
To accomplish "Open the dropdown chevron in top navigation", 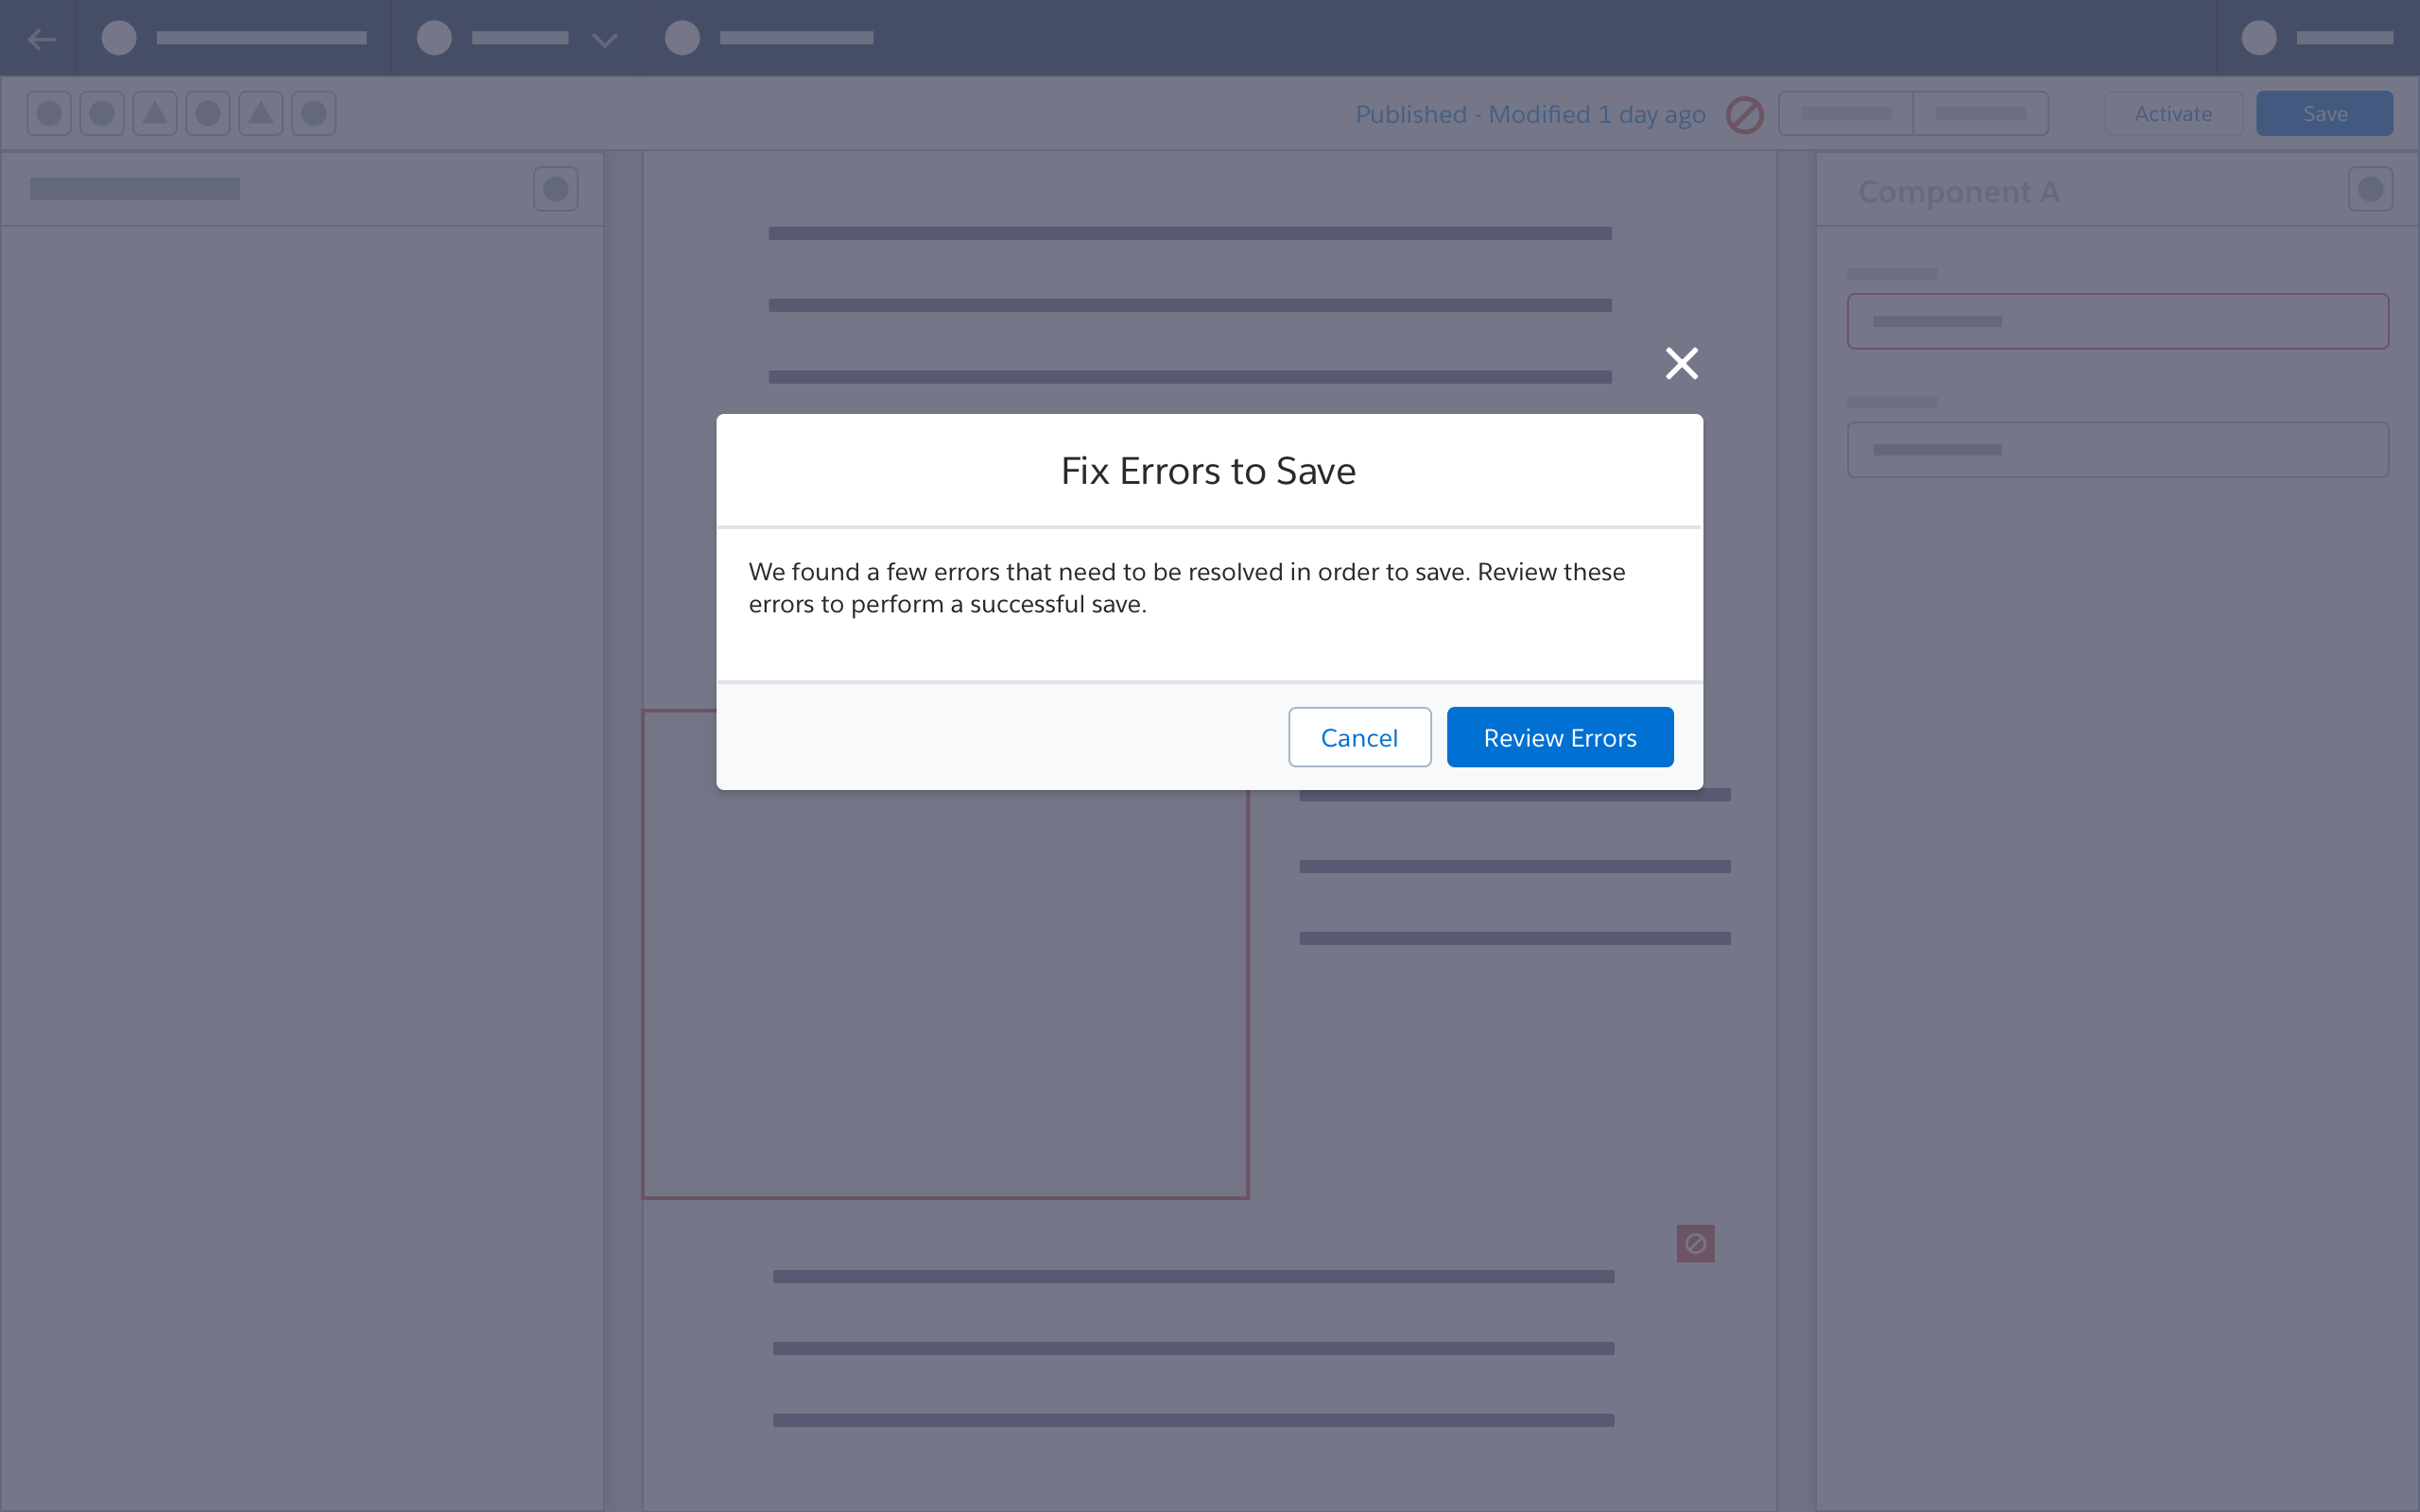I will 604,41.
